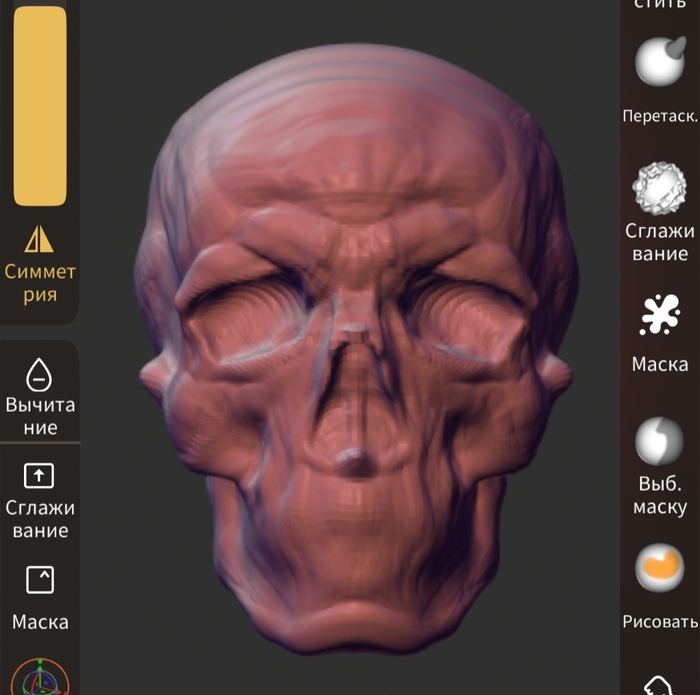Select the Маска splatter tool on right
The width and height of the screenshot is (700, 695).
coord(660,333)
